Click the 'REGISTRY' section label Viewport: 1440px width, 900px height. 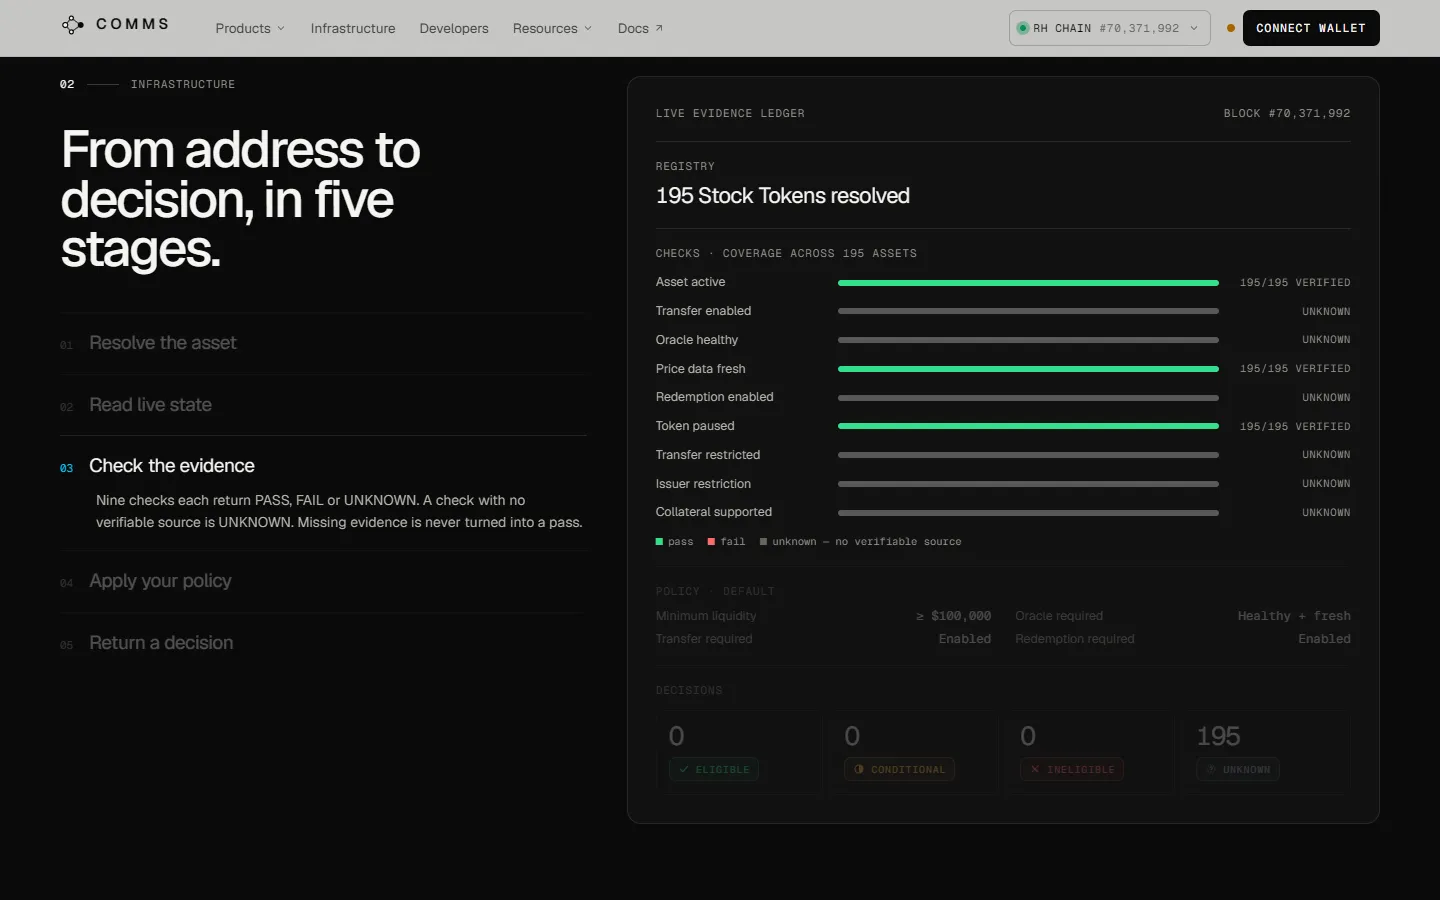pos(685,166)
